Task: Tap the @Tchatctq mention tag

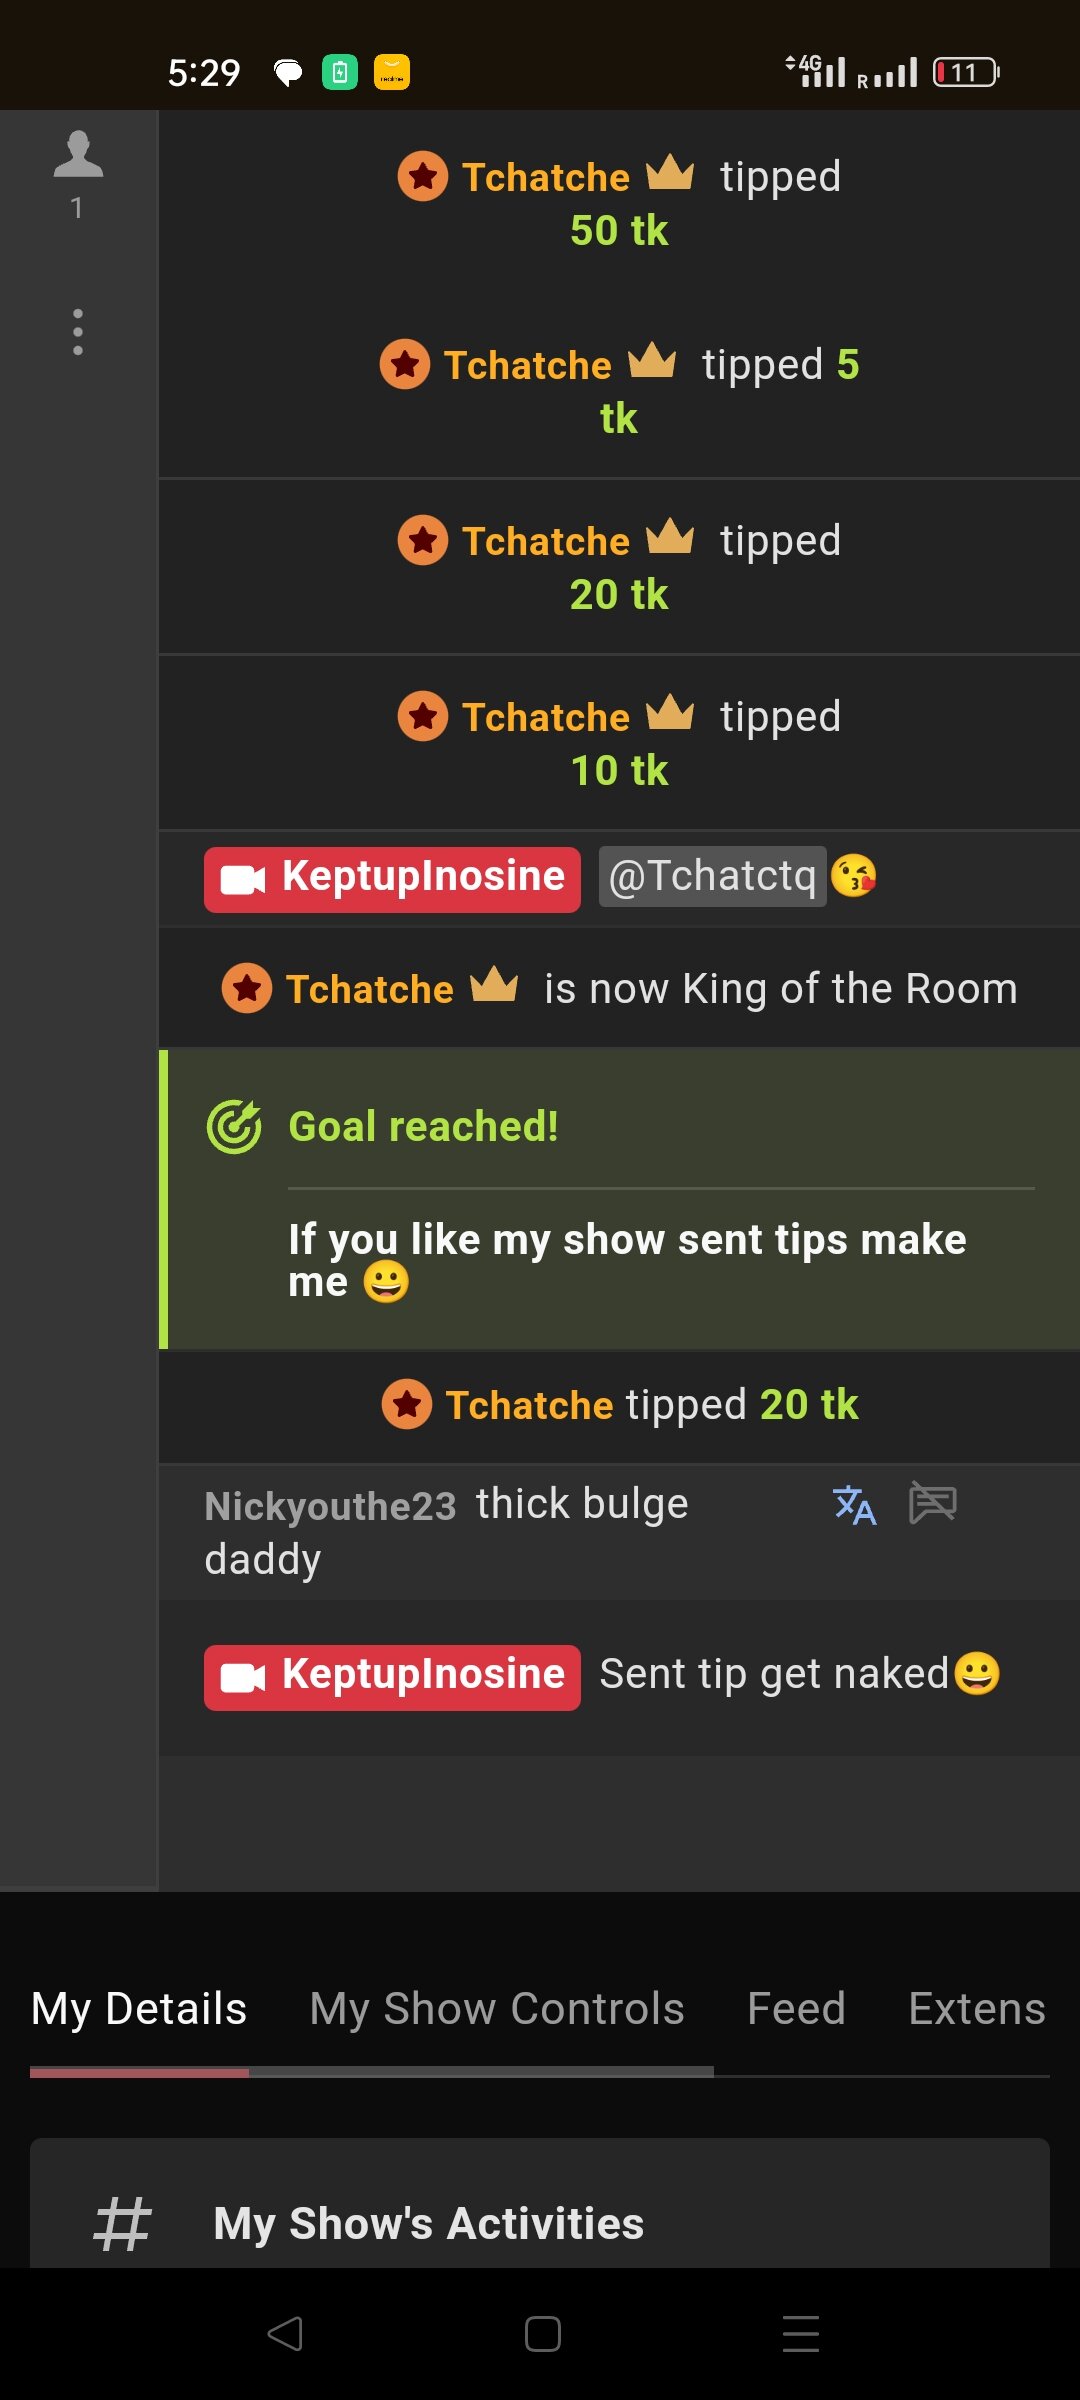Action: tap(712, 876)
